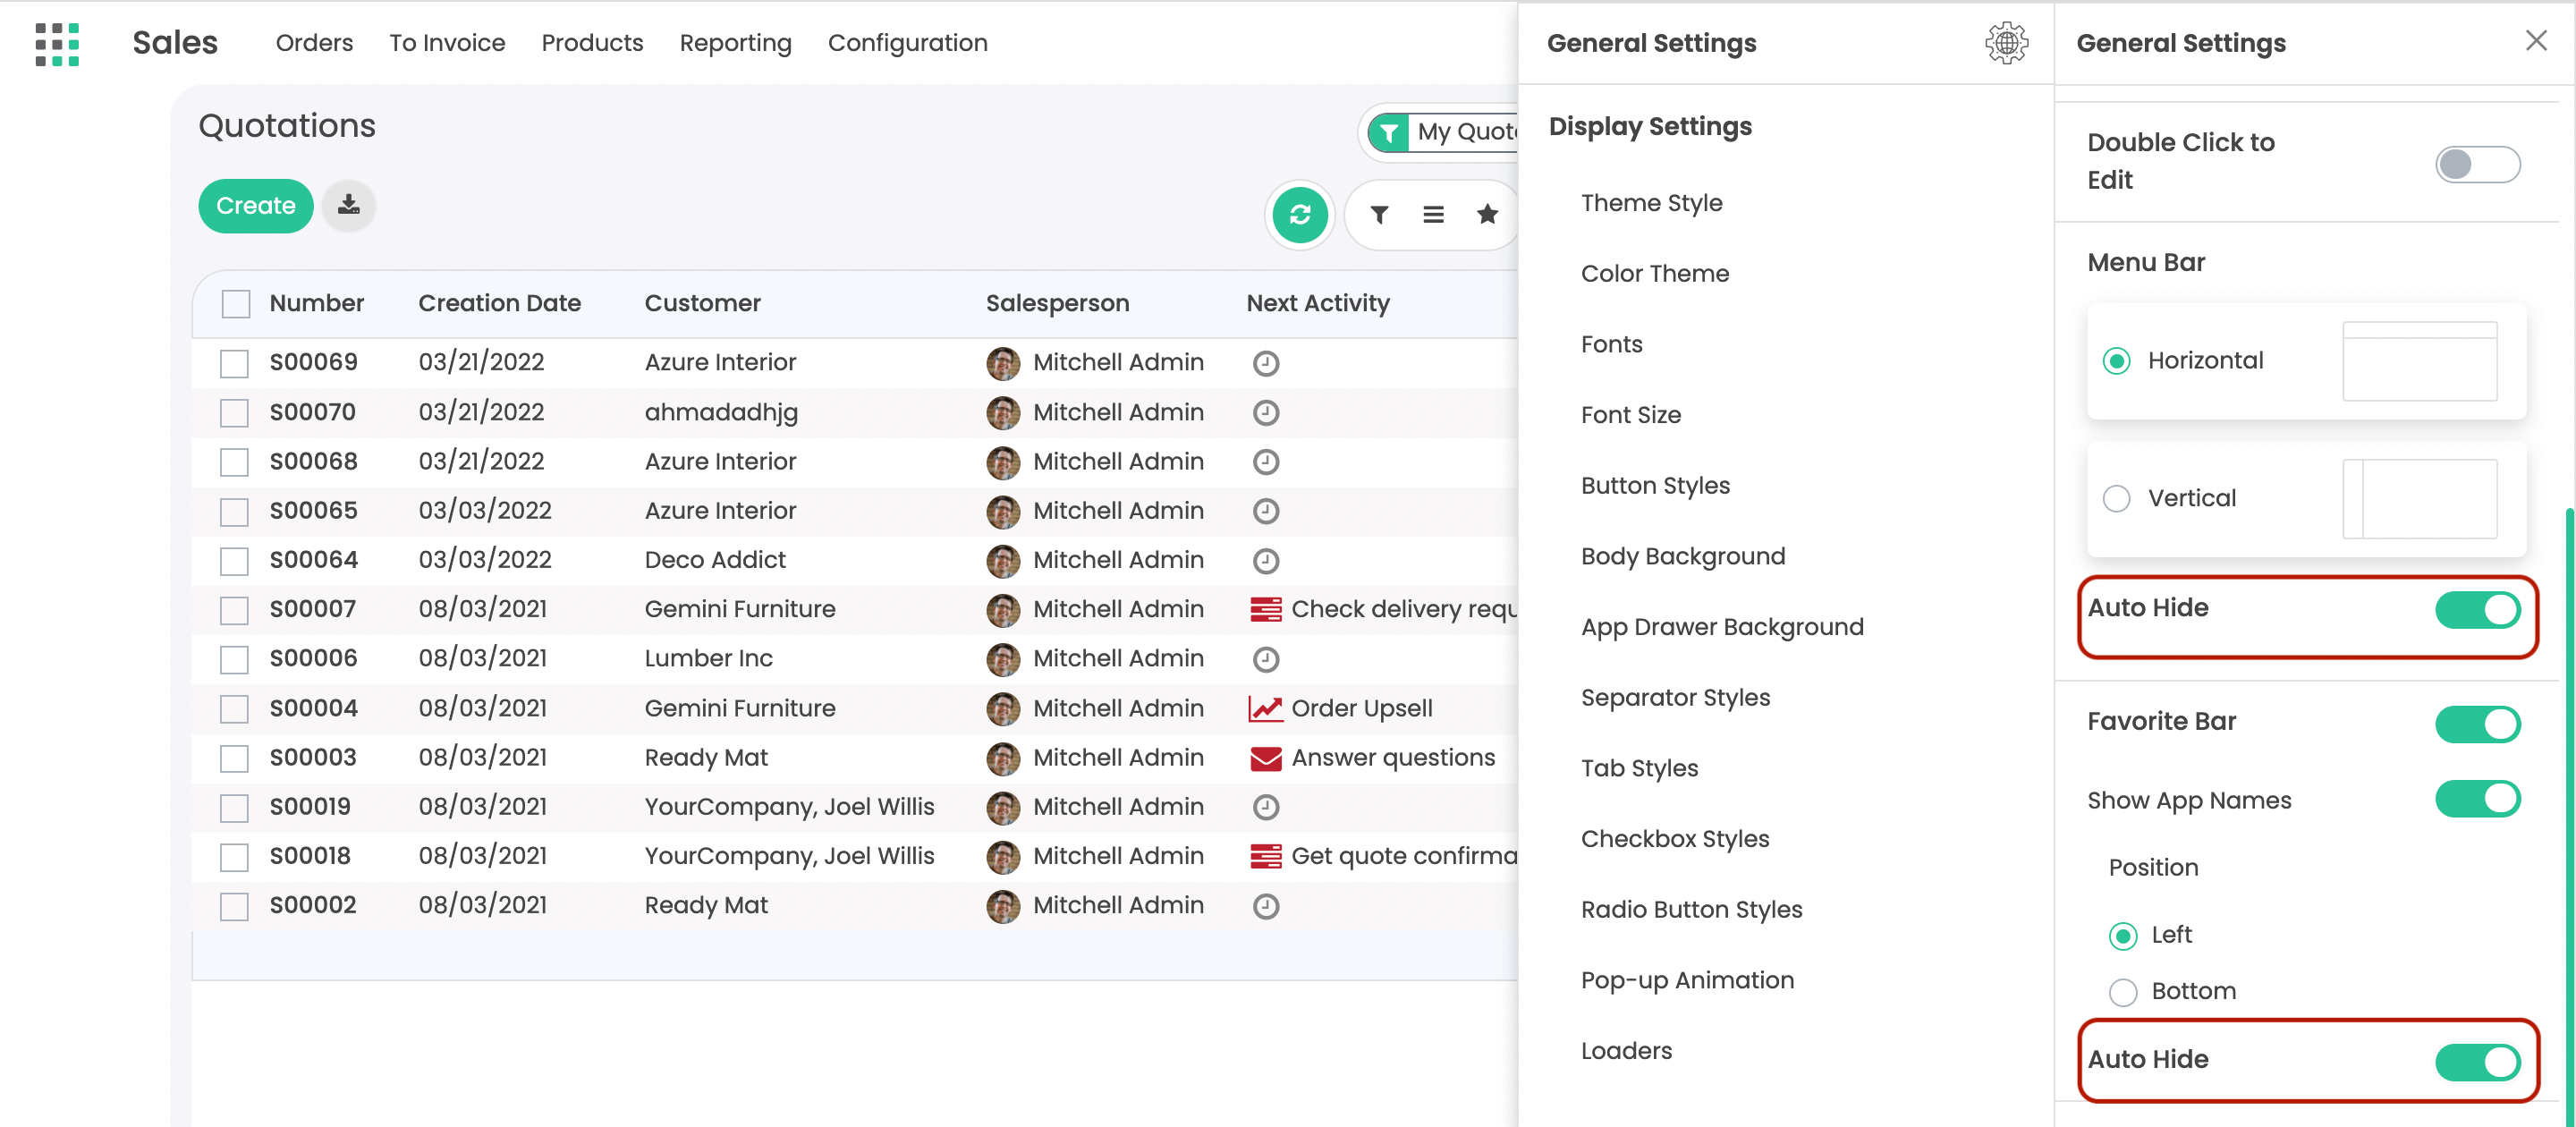Open the group-by lines icon

click(1433, 214)
